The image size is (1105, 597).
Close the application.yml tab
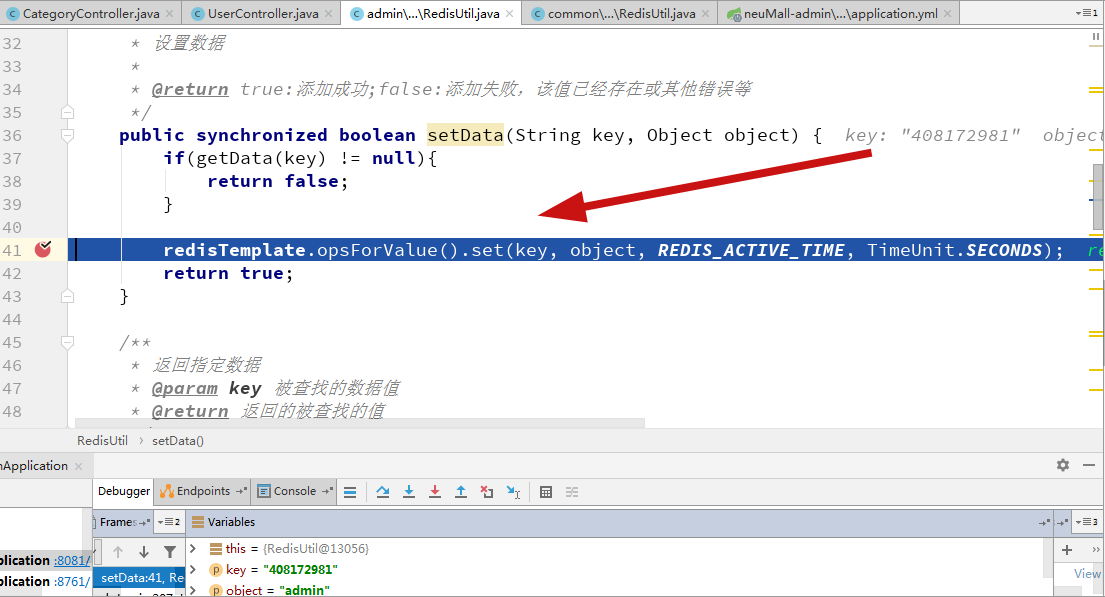(948, 13)
